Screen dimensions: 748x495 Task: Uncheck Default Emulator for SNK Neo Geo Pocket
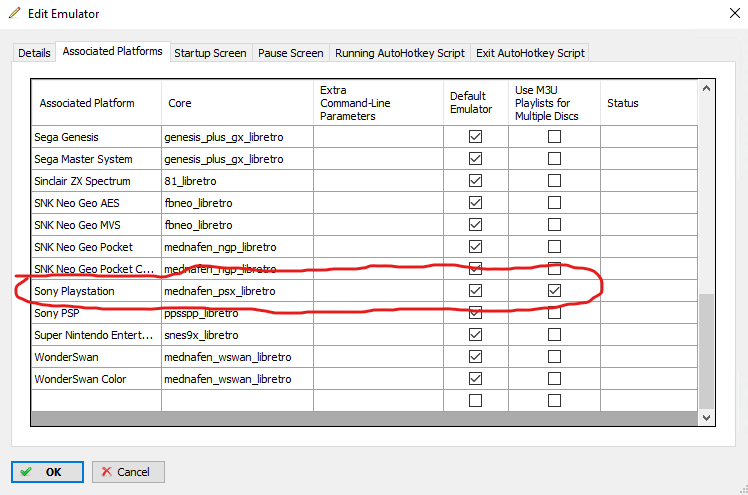[x=475, y=247]
